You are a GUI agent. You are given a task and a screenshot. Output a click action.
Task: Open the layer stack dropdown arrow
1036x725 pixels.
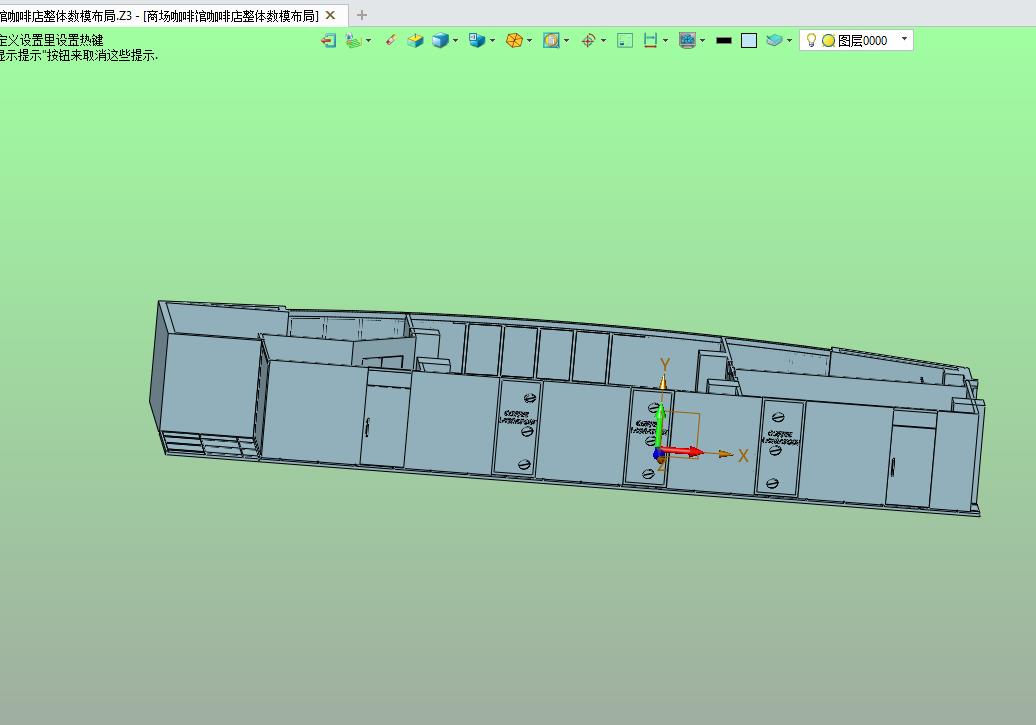point(790,41)
